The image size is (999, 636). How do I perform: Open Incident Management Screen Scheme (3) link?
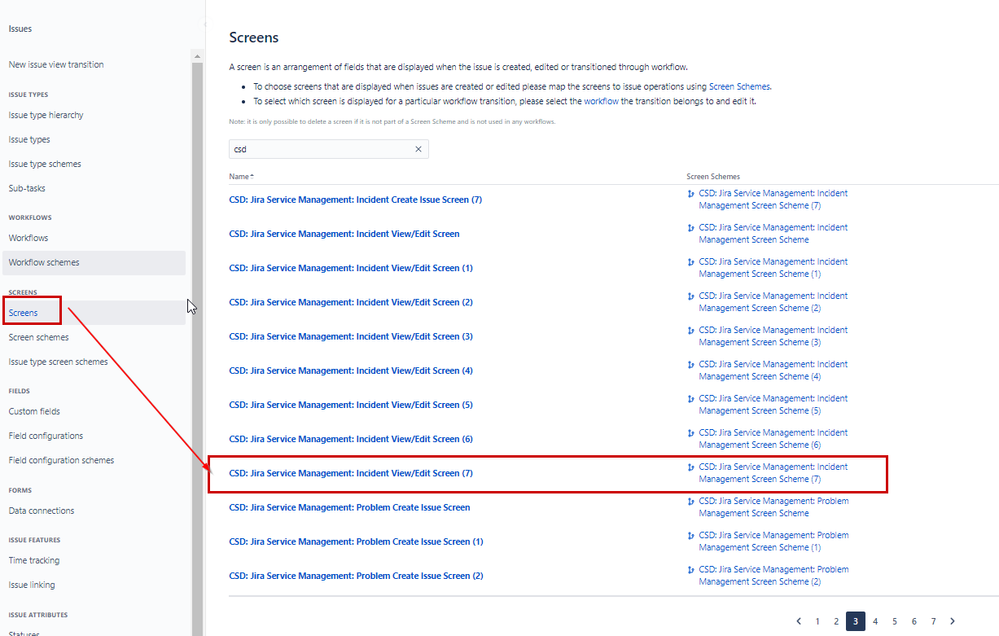tap(773, 336)
